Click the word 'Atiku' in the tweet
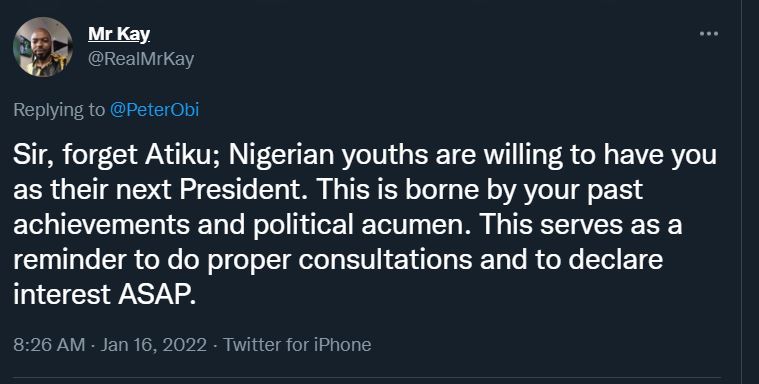The width and height of the screenshot is (759, 384). click(182, 154)
